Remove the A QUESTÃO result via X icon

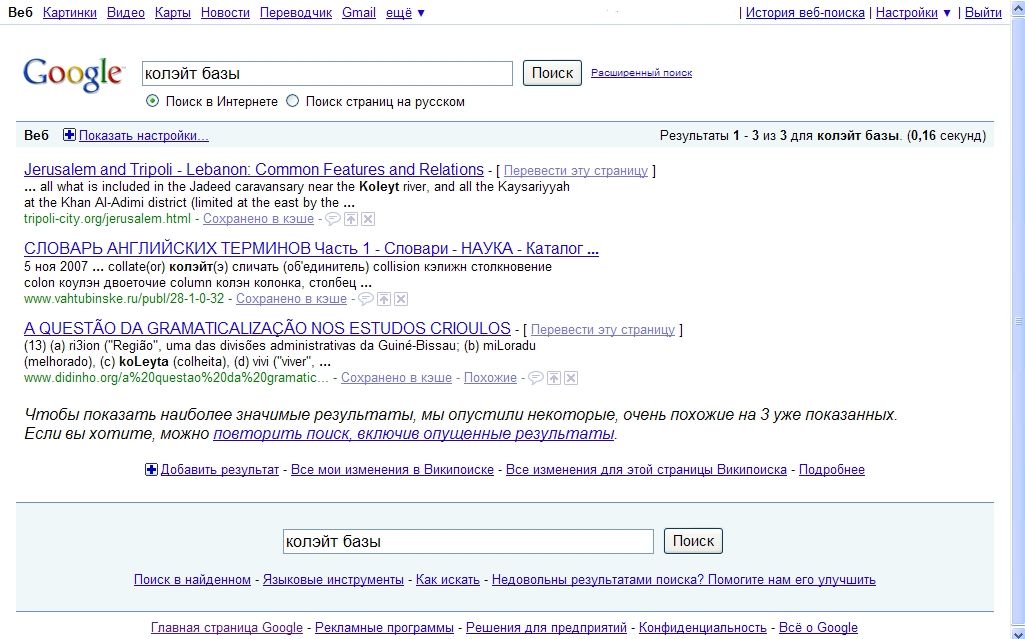[x=571, y=378]
